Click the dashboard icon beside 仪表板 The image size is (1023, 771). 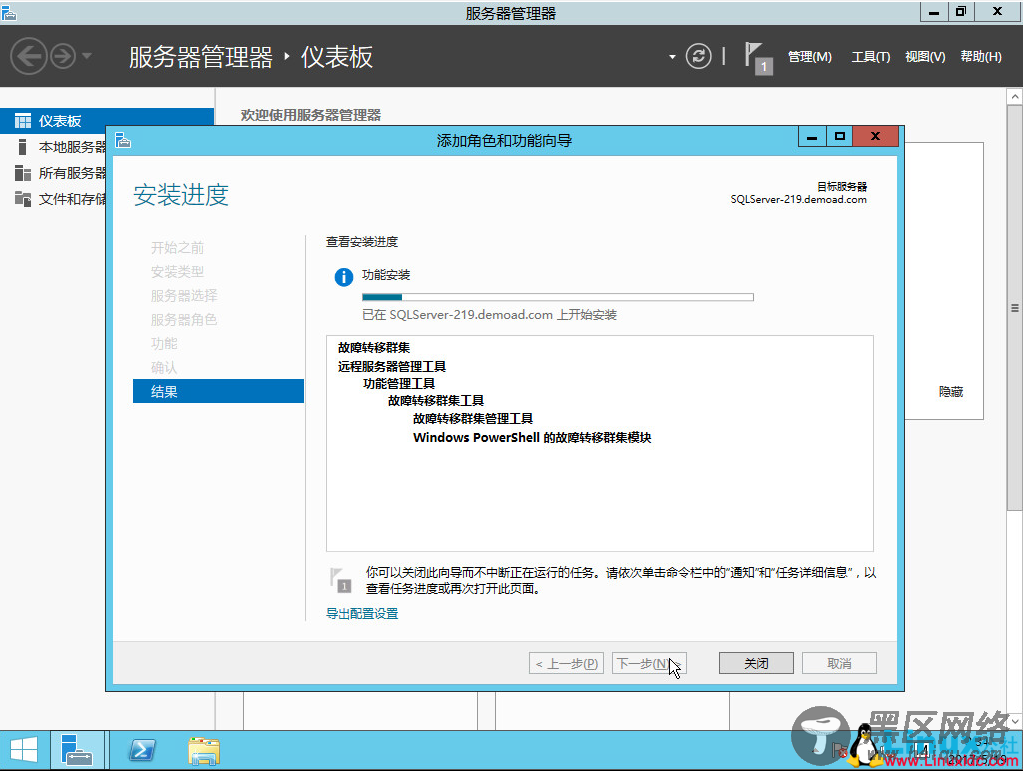tap(23, 121)
